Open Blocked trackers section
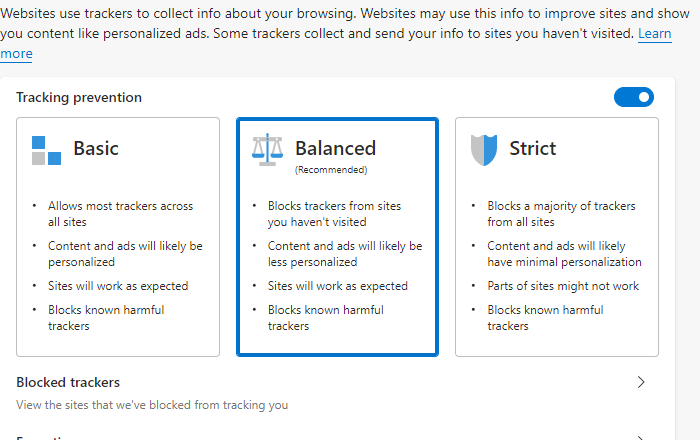 68,382
